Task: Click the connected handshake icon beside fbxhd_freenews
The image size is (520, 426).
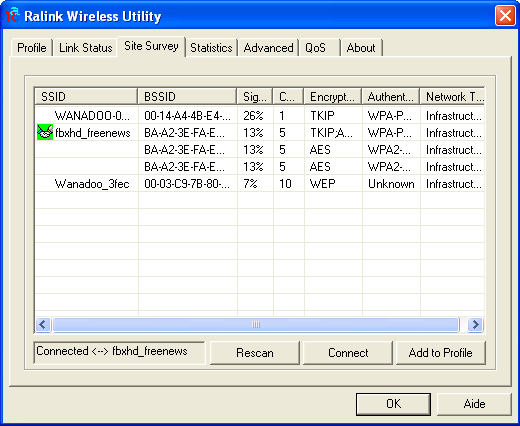Action: pyautogui.click(x=45, y=132)
